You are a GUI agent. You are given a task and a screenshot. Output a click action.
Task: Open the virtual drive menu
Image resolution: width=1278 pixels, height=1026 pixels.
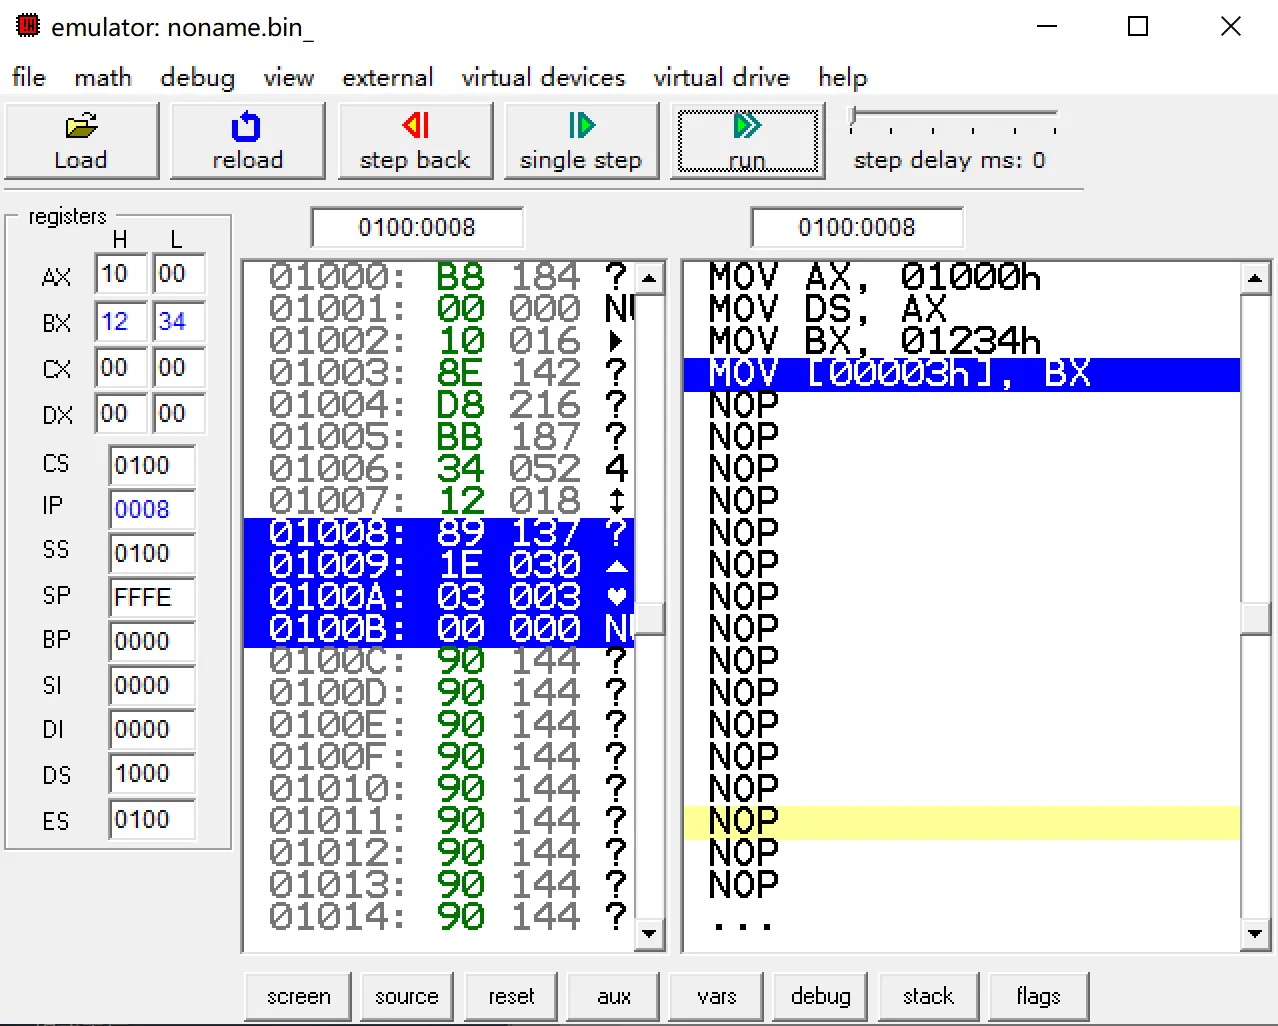coord(721,77)
